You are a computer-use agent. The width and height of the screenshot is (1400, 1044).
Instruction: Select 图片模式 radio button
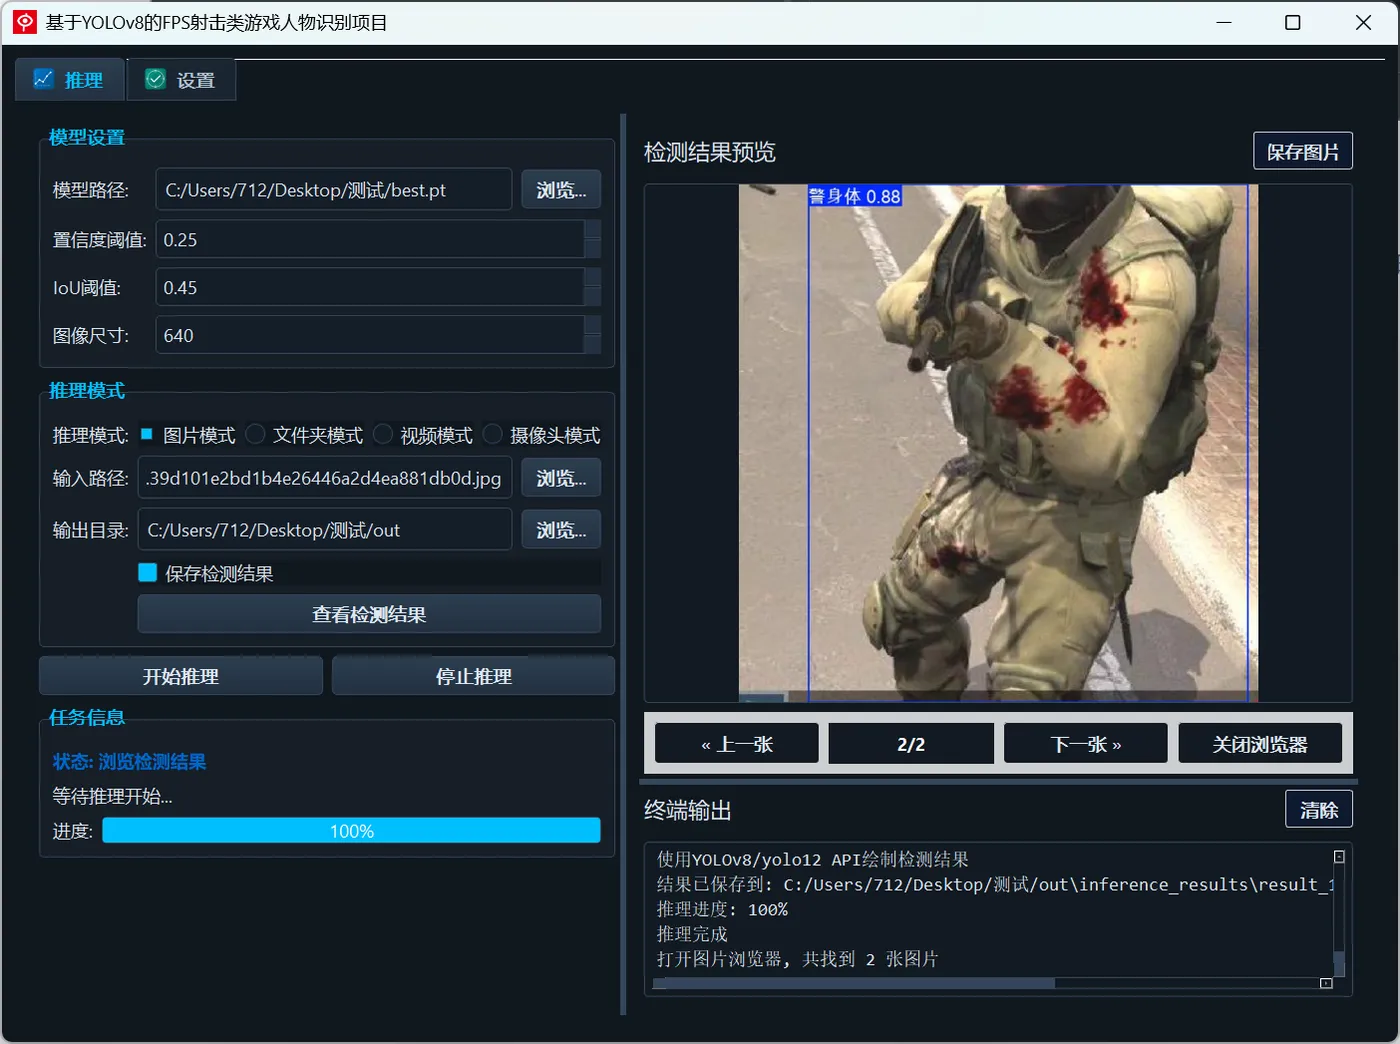tap(147, 434)
